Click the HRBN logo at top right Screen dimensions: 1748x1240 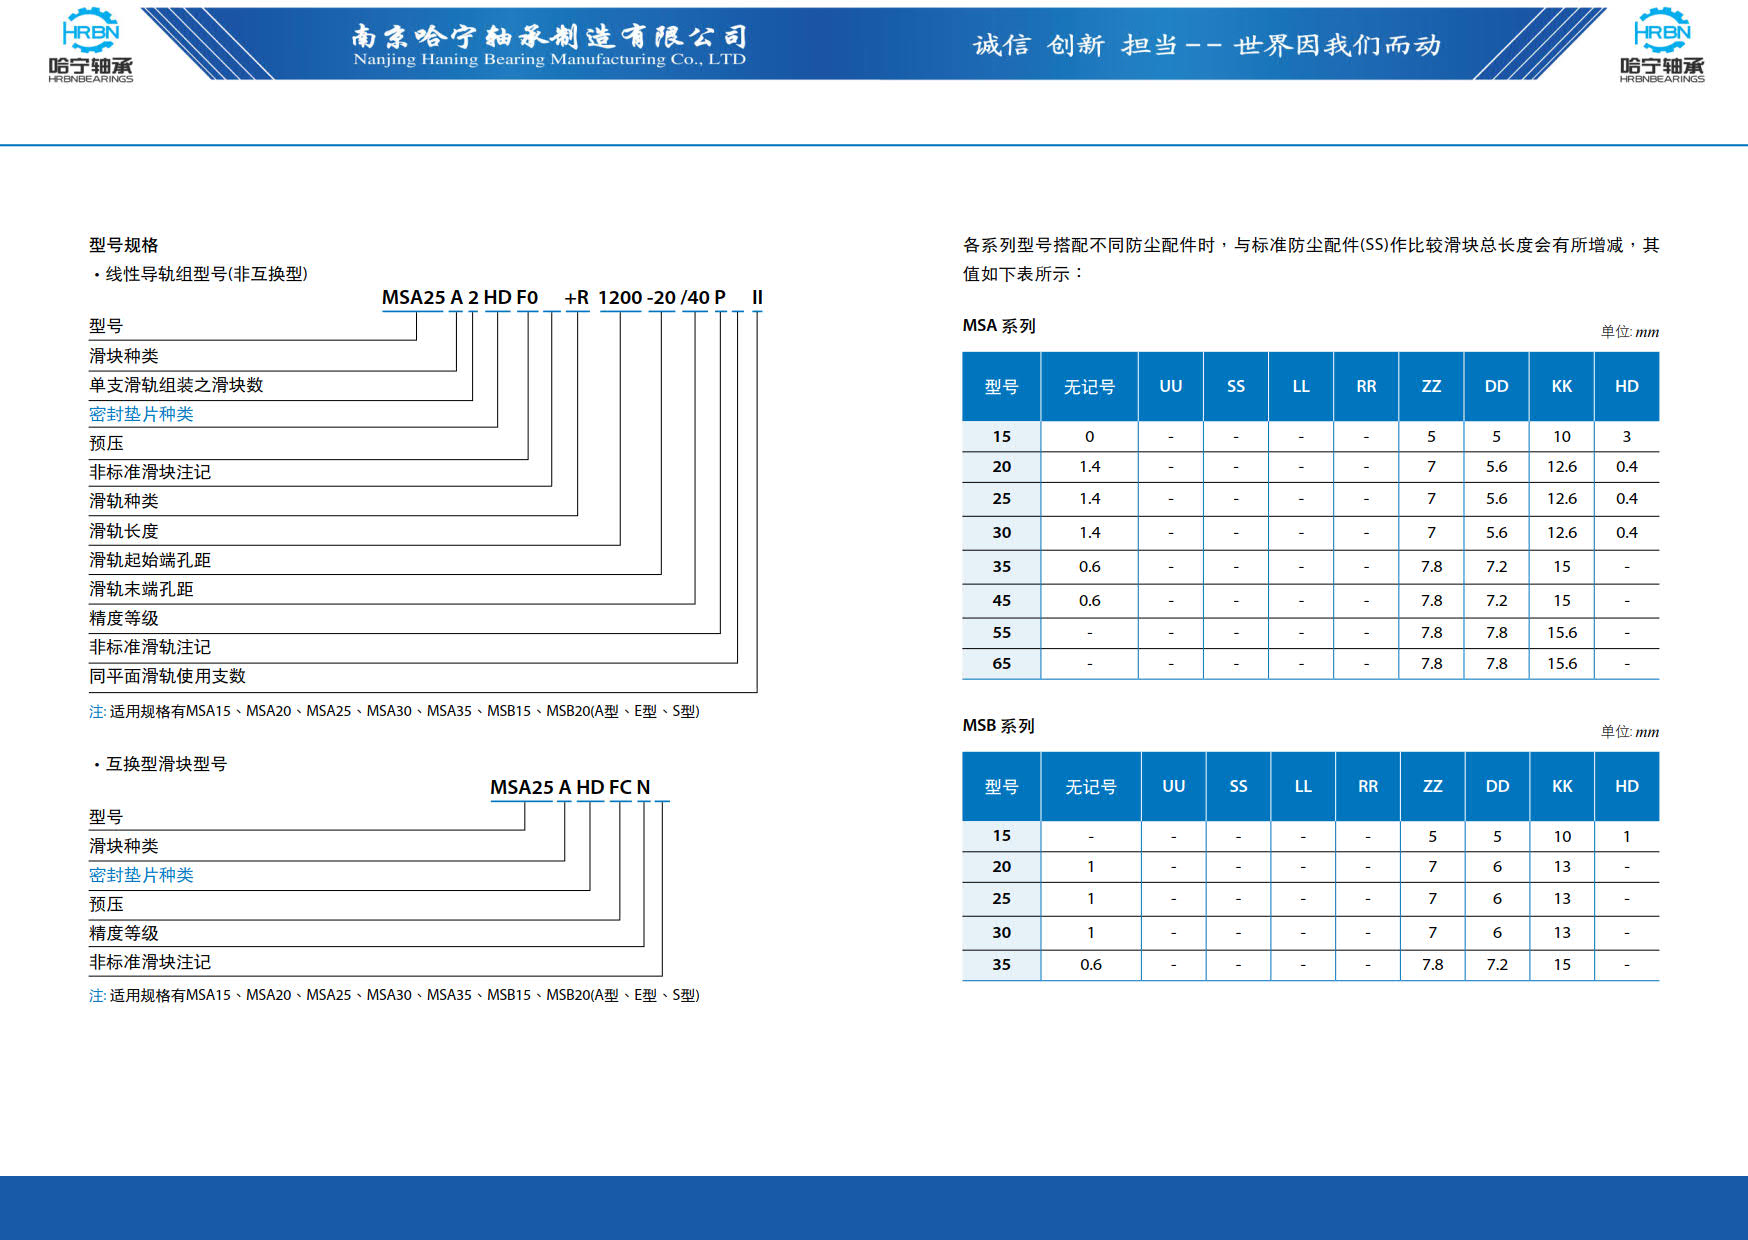(1662, 45)
